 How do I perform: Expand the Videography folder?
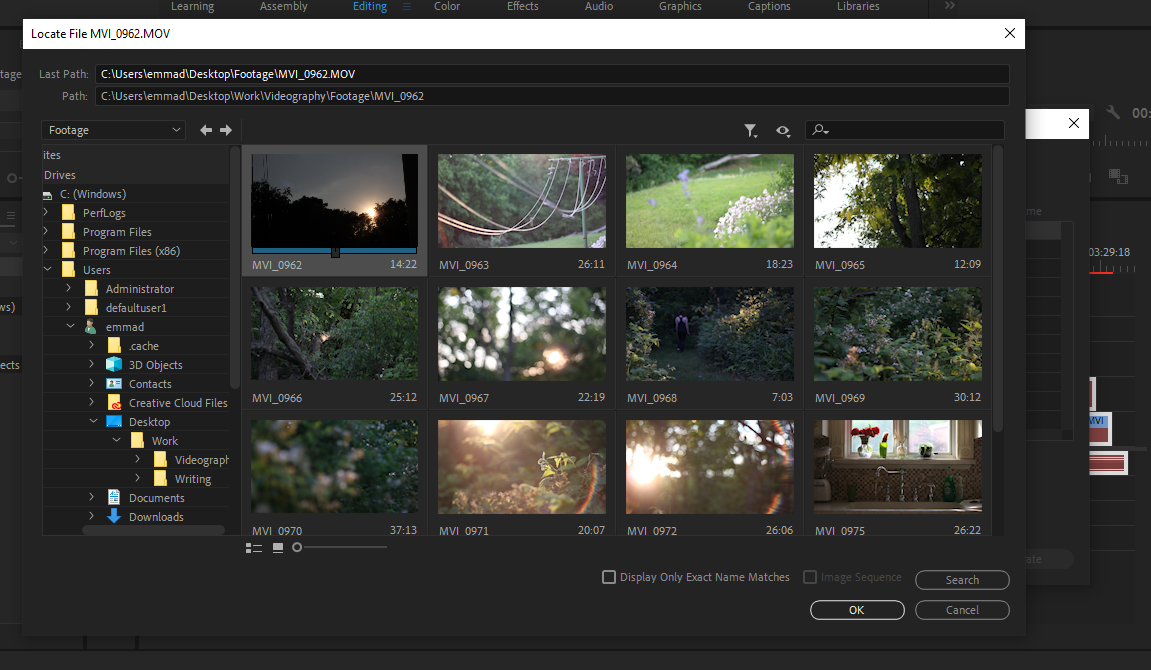(x=137, y=459)
